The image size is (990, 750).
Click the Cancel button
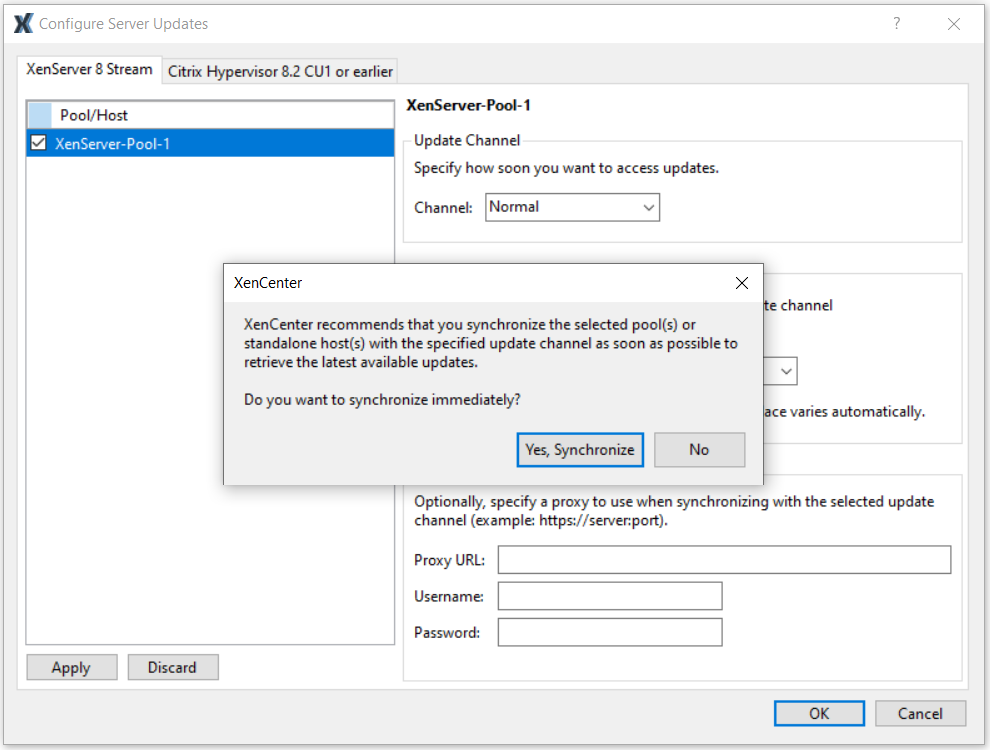point(920,713)
